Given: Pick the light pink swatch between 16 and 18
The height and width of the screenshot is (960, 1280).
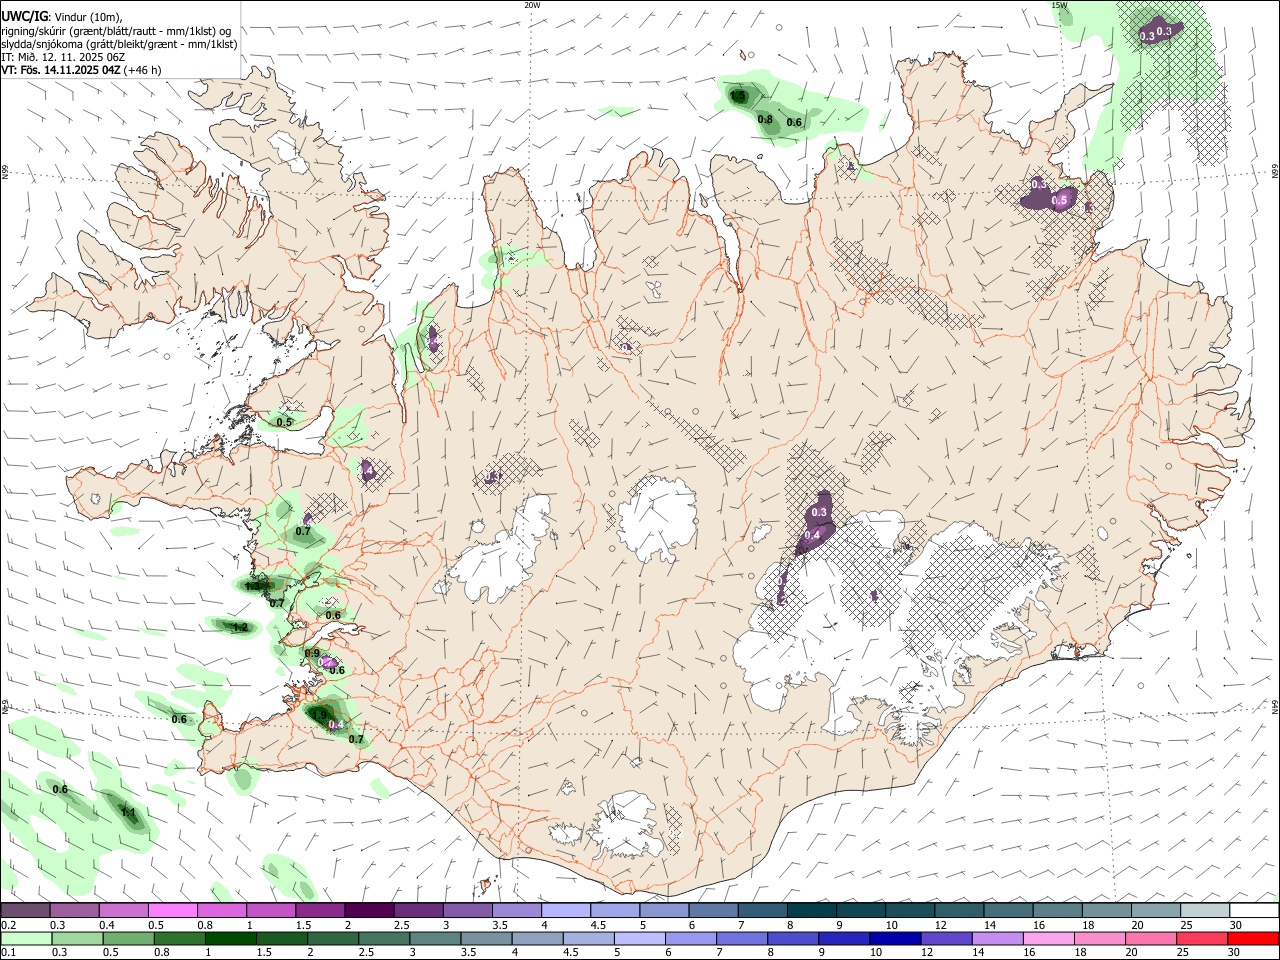Looking at the screenshot, I should click(1048, 938).
